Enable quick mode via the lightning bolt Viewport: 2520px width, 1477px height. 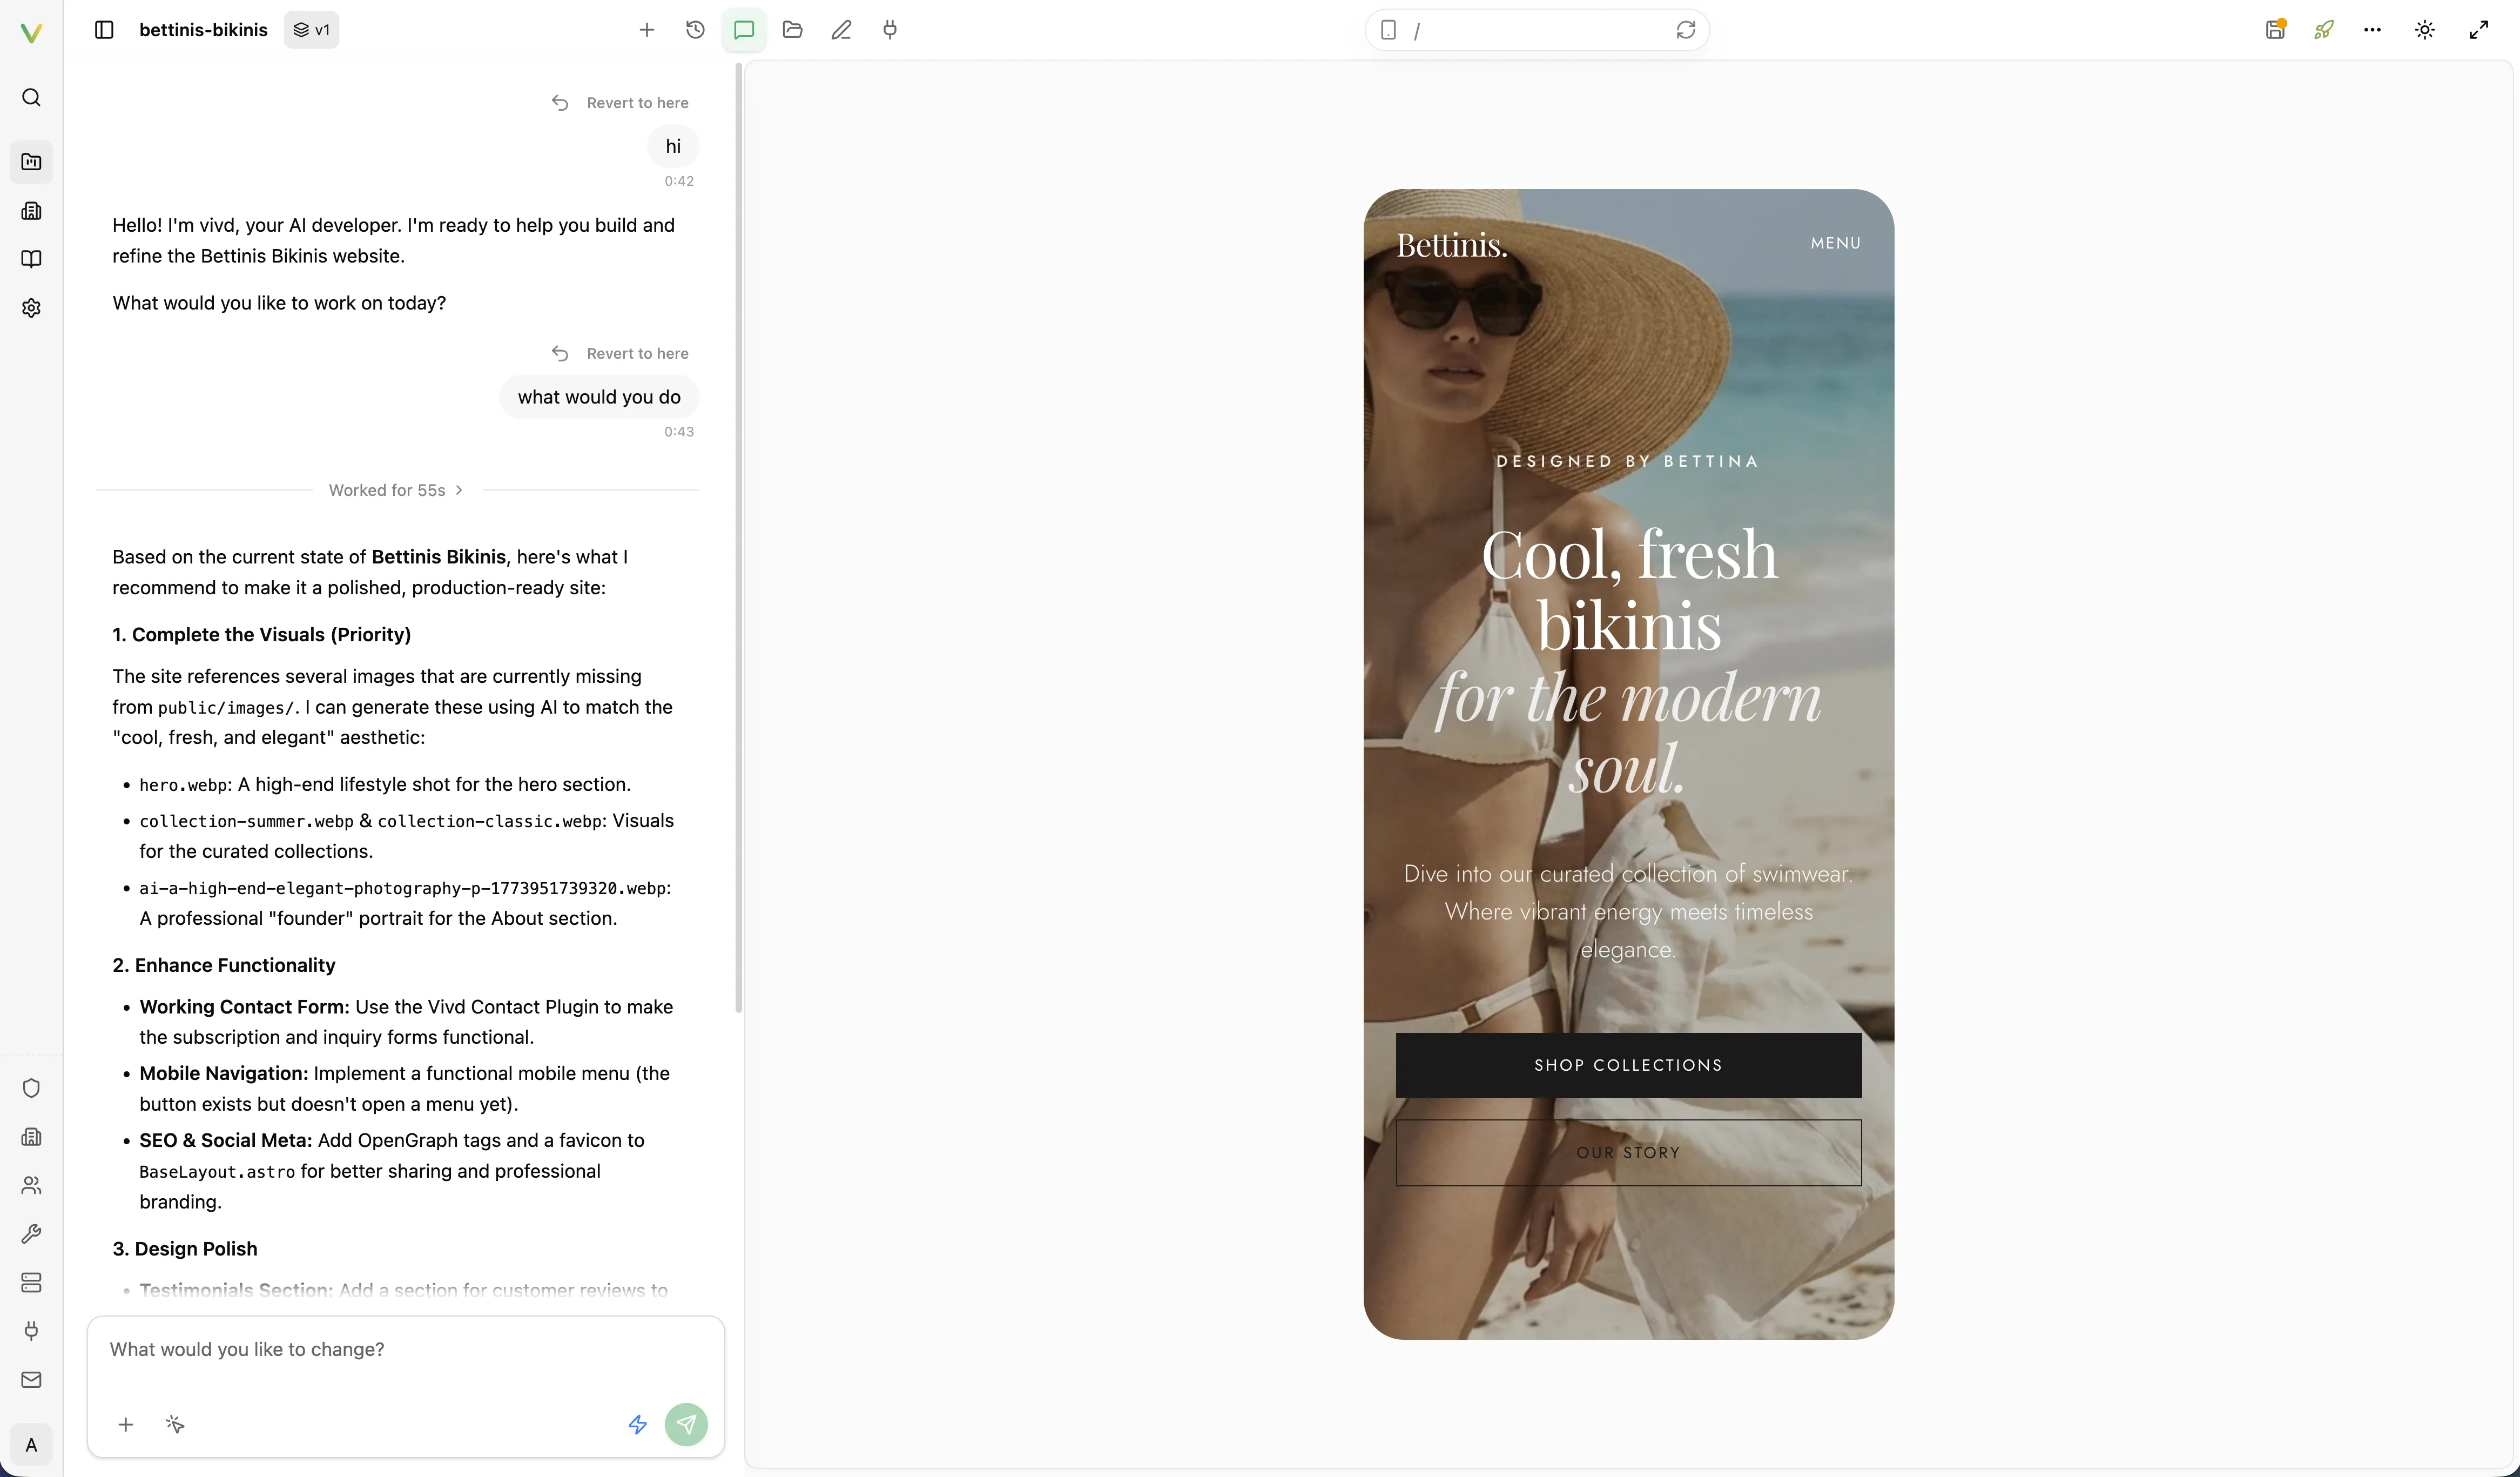click(x=637, y=1423)
